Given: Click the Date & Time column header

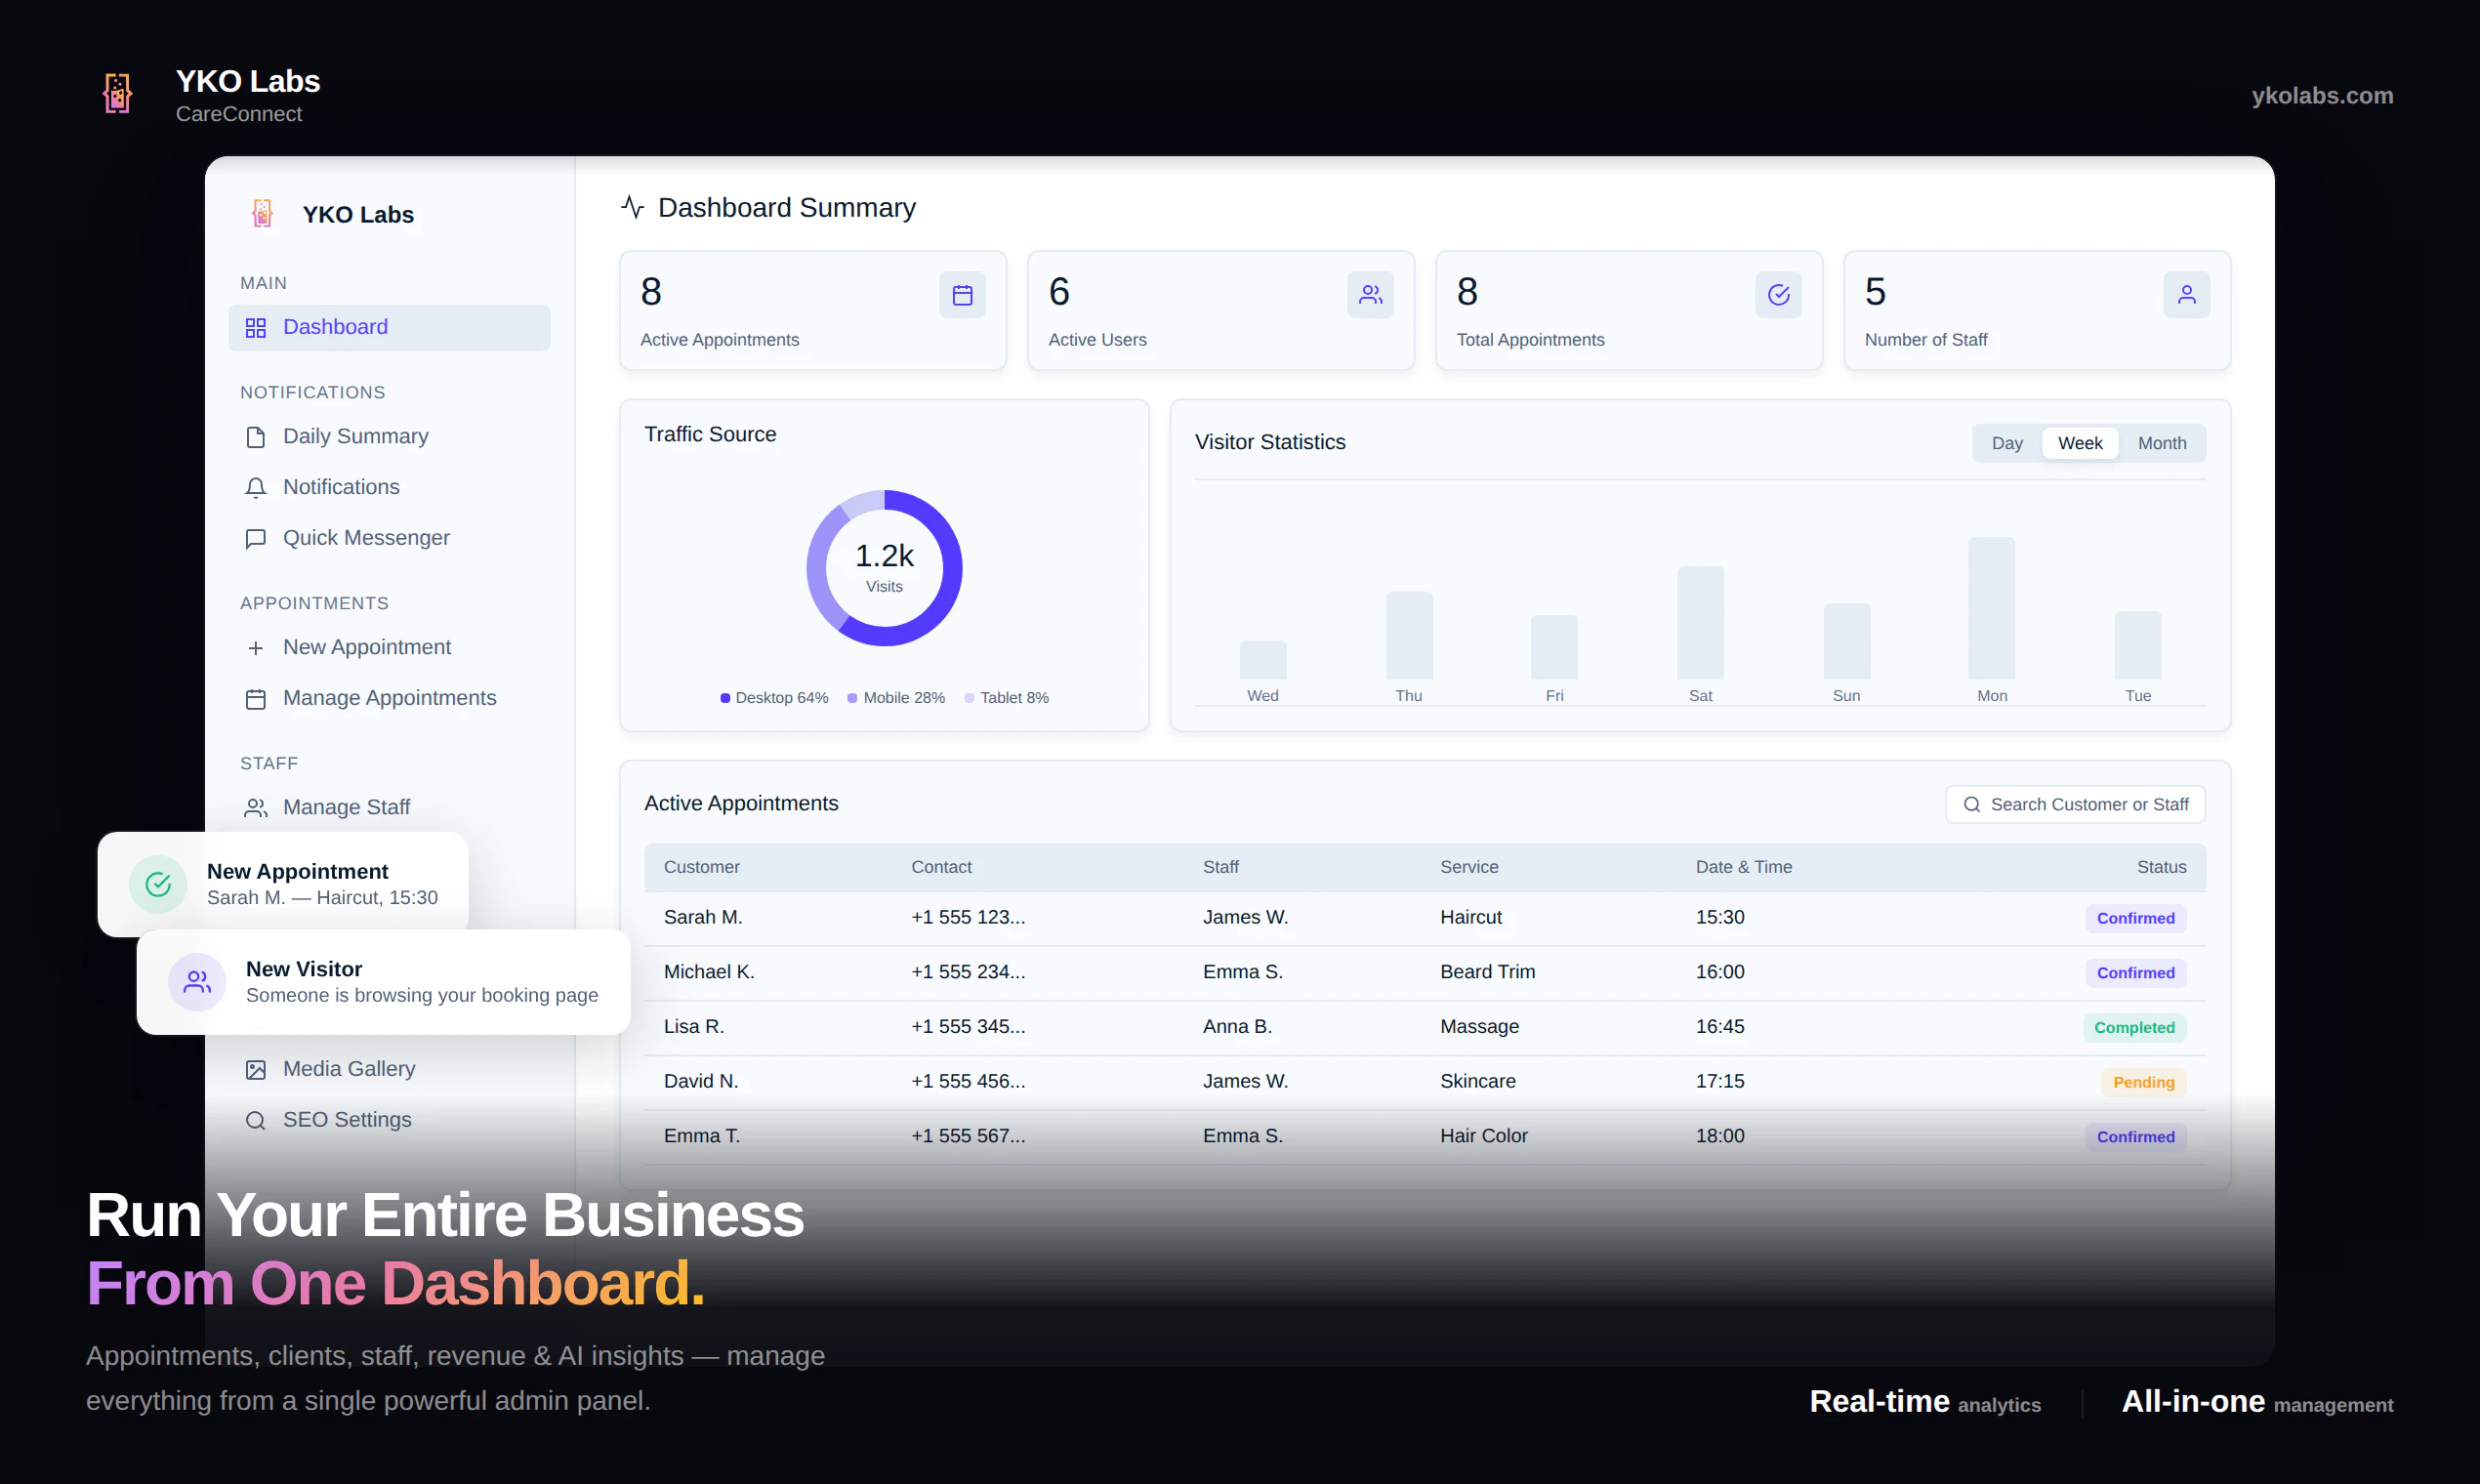Looking at the screenshot, I should pyautogui.click(x=1743, y=868).
